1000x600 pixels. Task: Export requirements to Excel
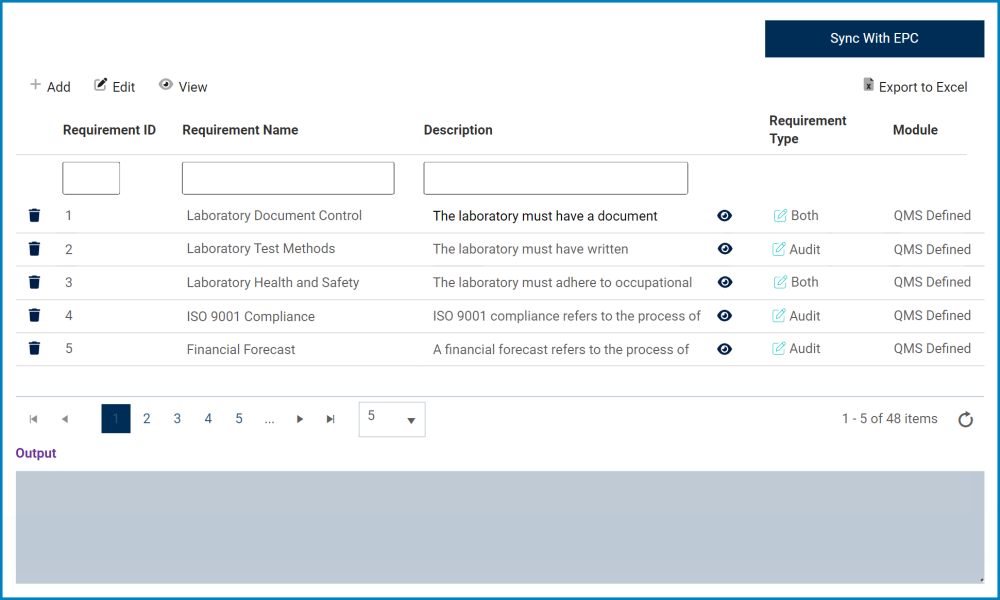[915, 87]
